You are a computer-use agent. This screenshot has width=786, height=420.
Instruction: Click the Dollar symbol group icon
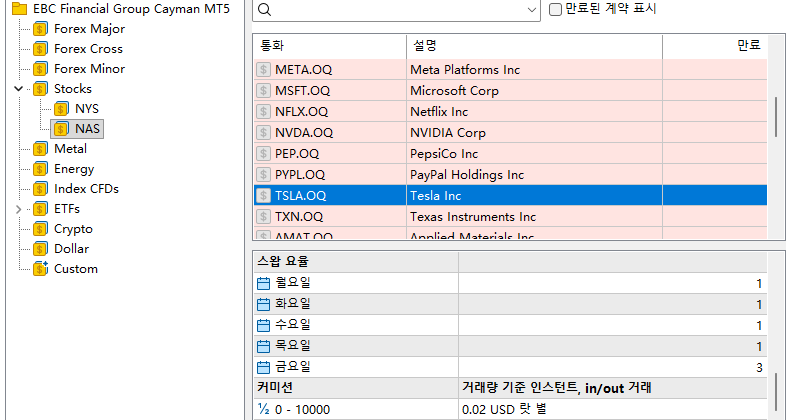(41, 249)
